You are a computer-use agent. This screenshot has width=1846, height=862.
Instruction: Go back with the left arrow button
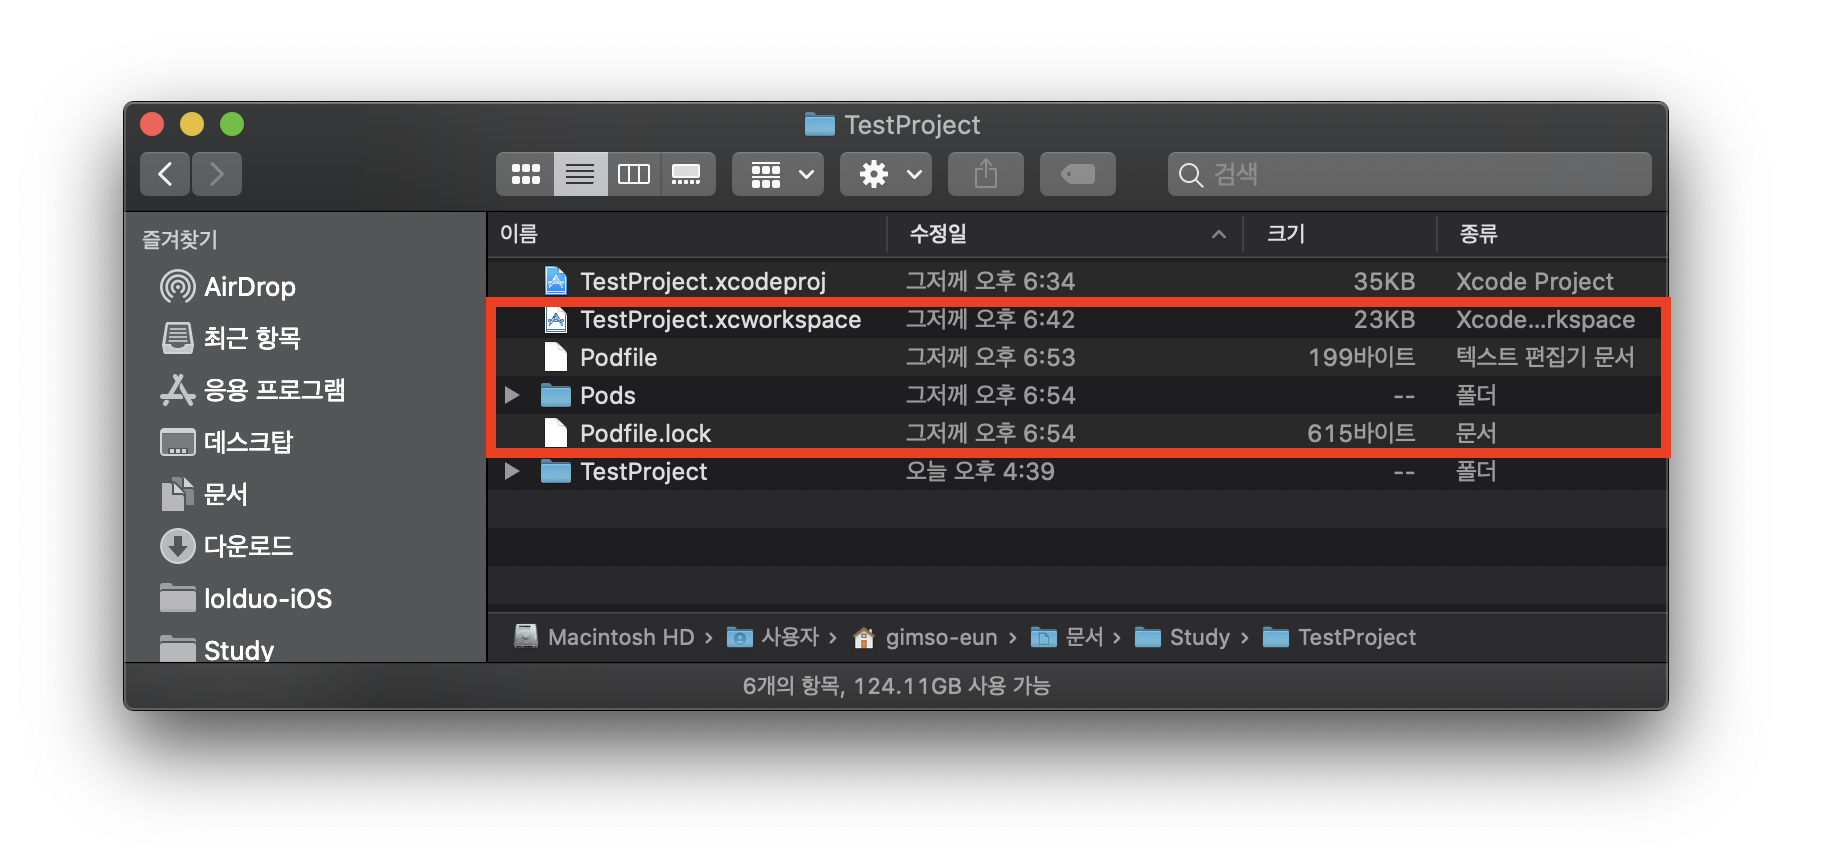[165, 174]
